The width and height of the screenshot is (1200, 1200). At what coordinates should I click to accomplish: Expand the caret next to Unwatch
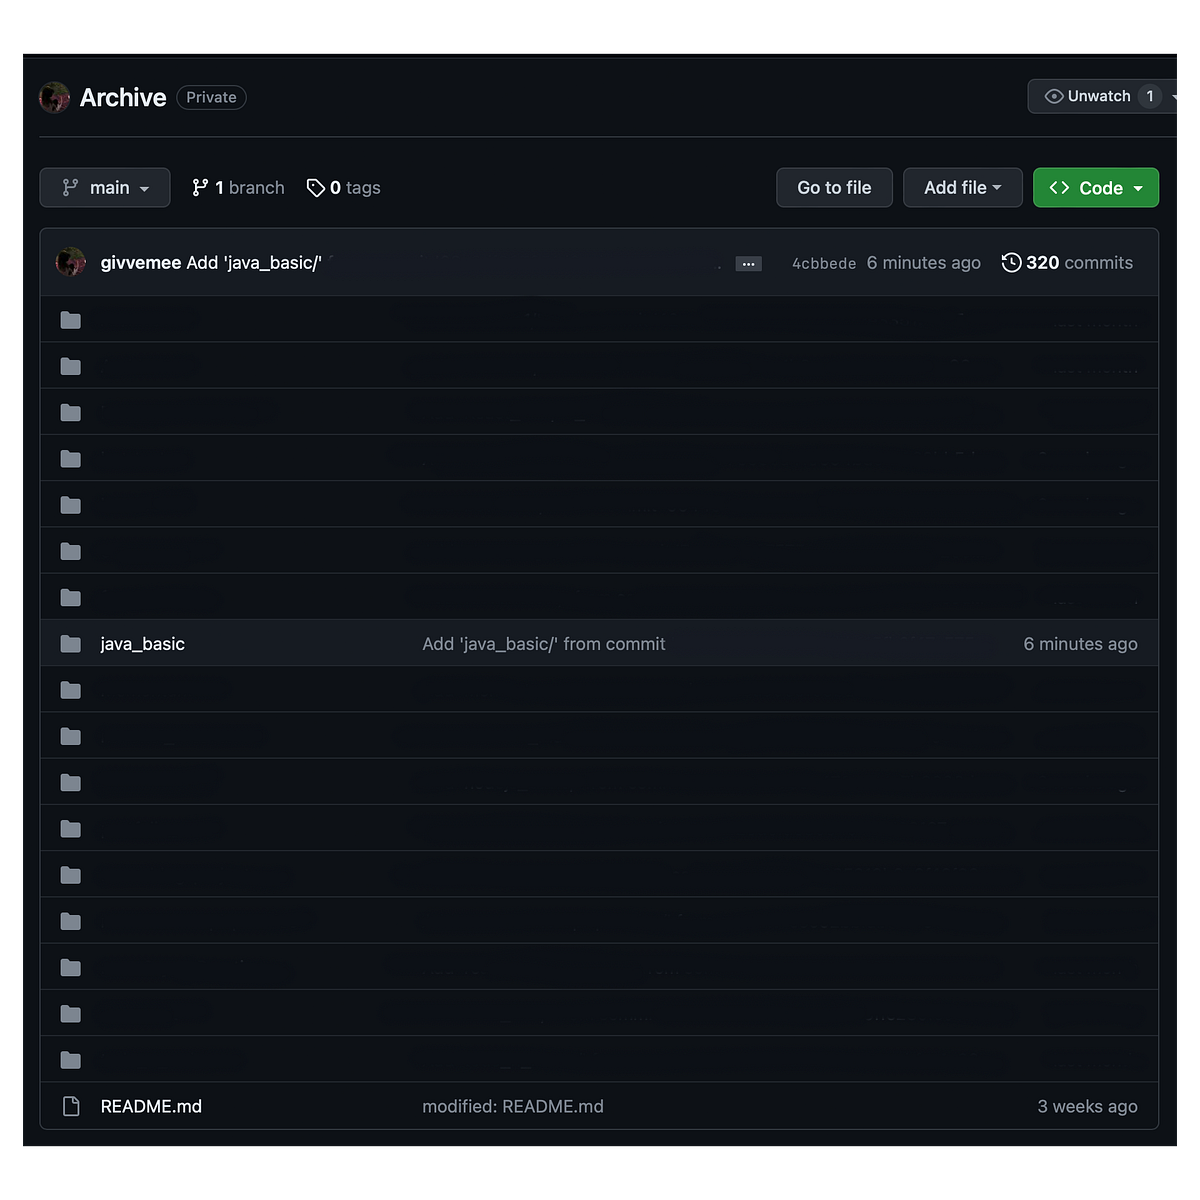click(1174, 96)
